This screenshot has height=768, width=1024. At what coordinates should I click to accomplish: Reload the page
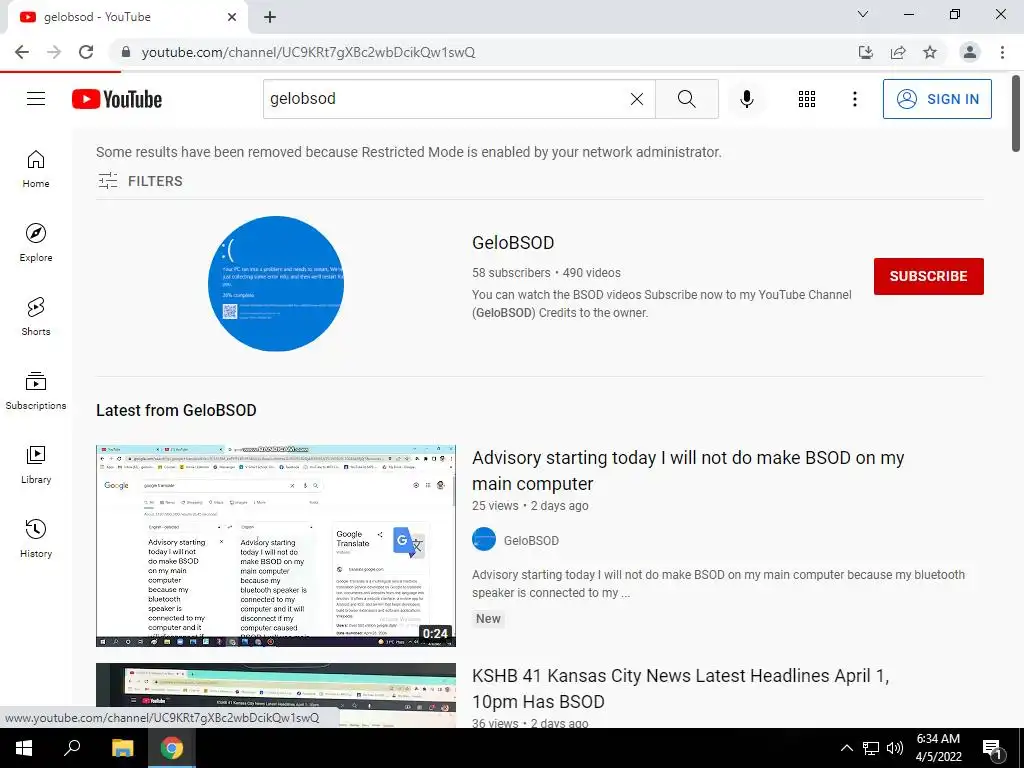coord(86,52)
